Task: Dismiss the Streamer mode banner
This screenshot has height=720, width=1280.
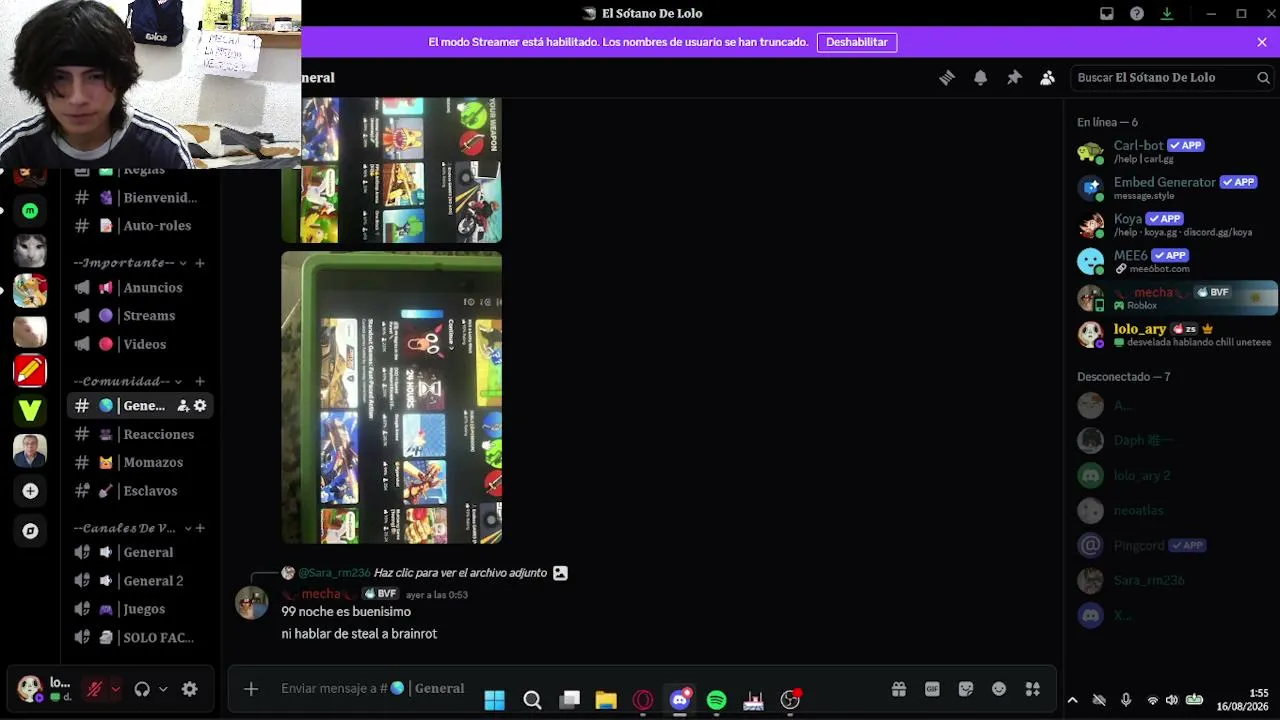Action: [1262, 42]
